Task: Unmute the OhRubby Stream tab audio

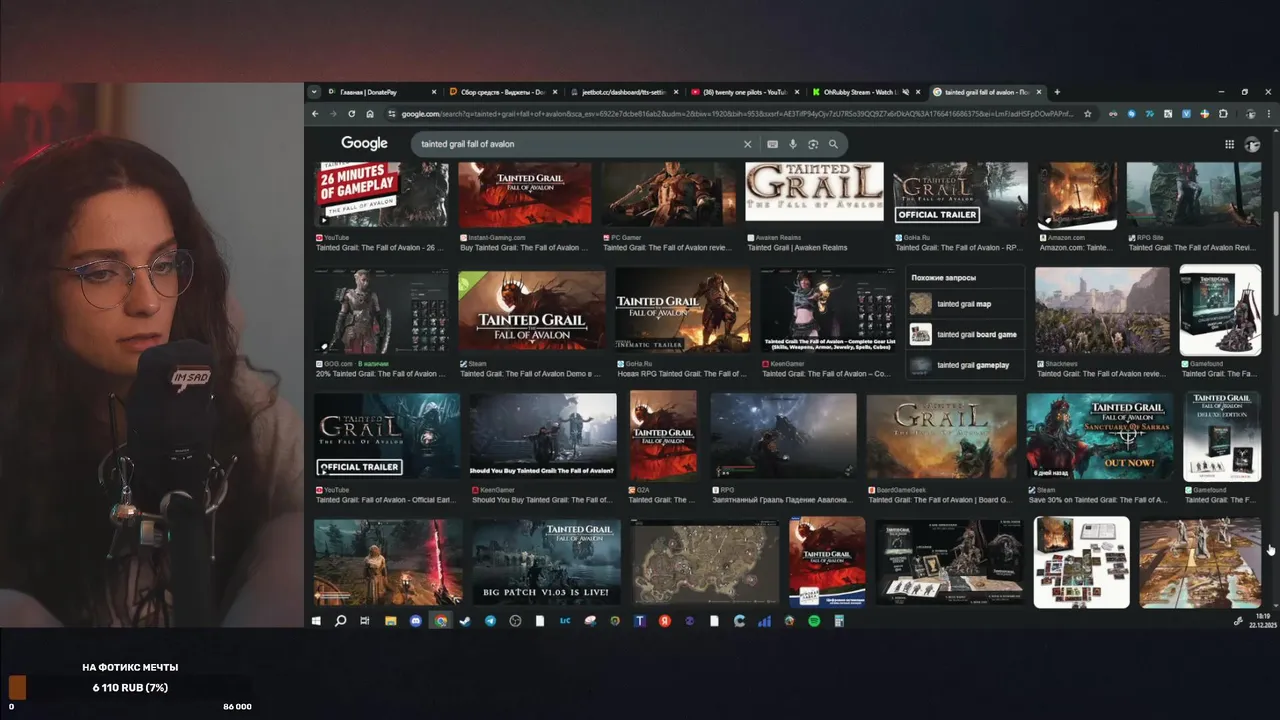Action: pos(905,92)
